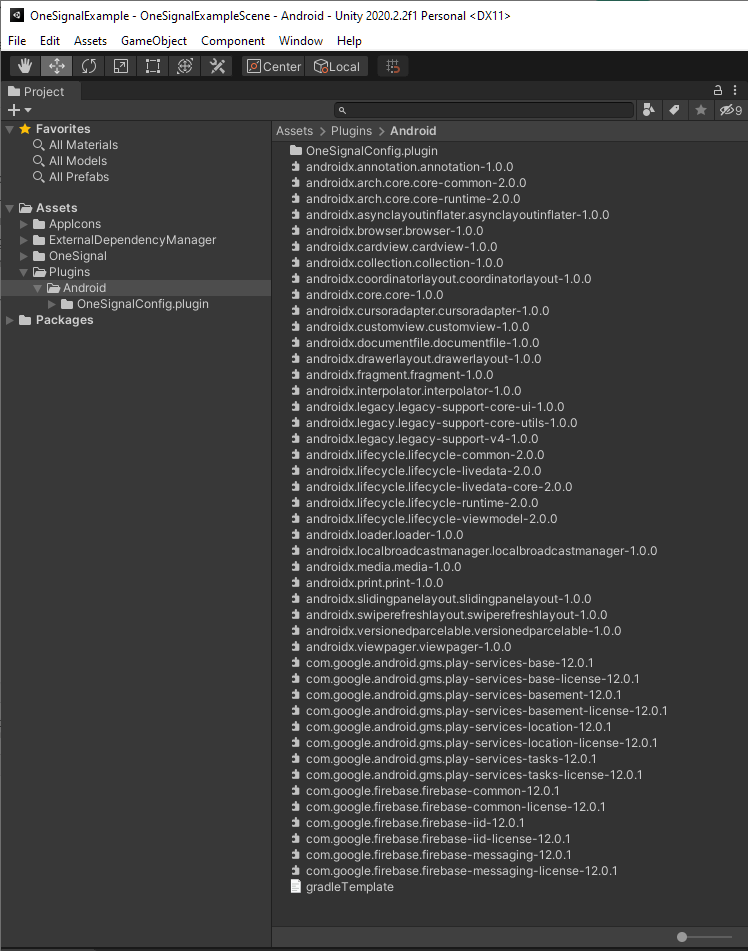Collapse the Assets tree root

[10, 208]
